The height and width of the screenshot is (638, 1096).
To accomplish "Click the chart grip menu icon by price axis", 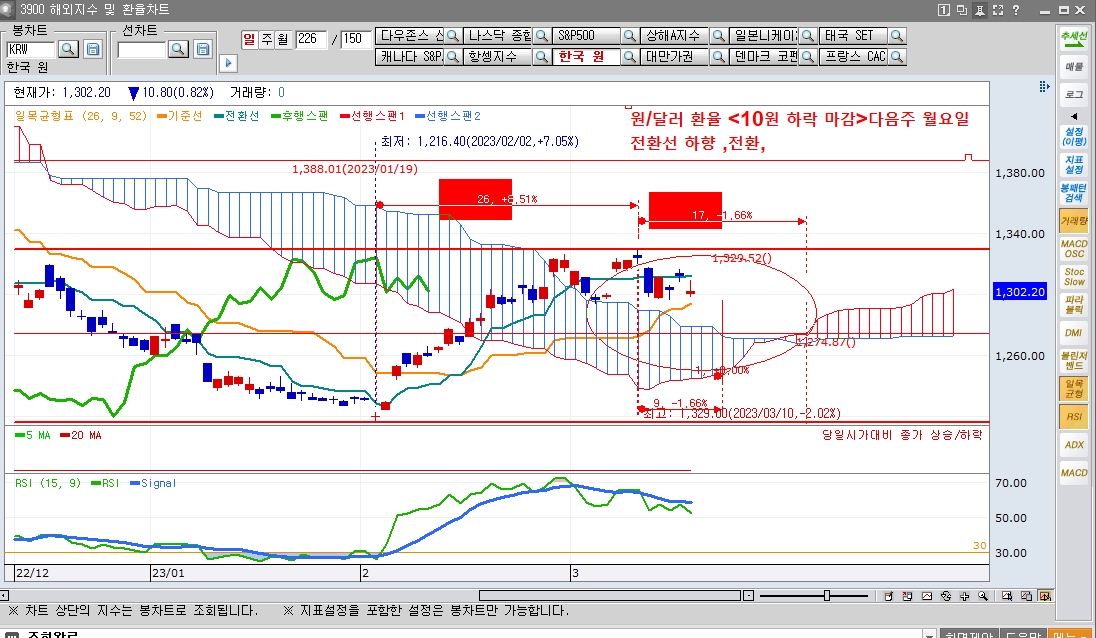I will coord(1044,87).
